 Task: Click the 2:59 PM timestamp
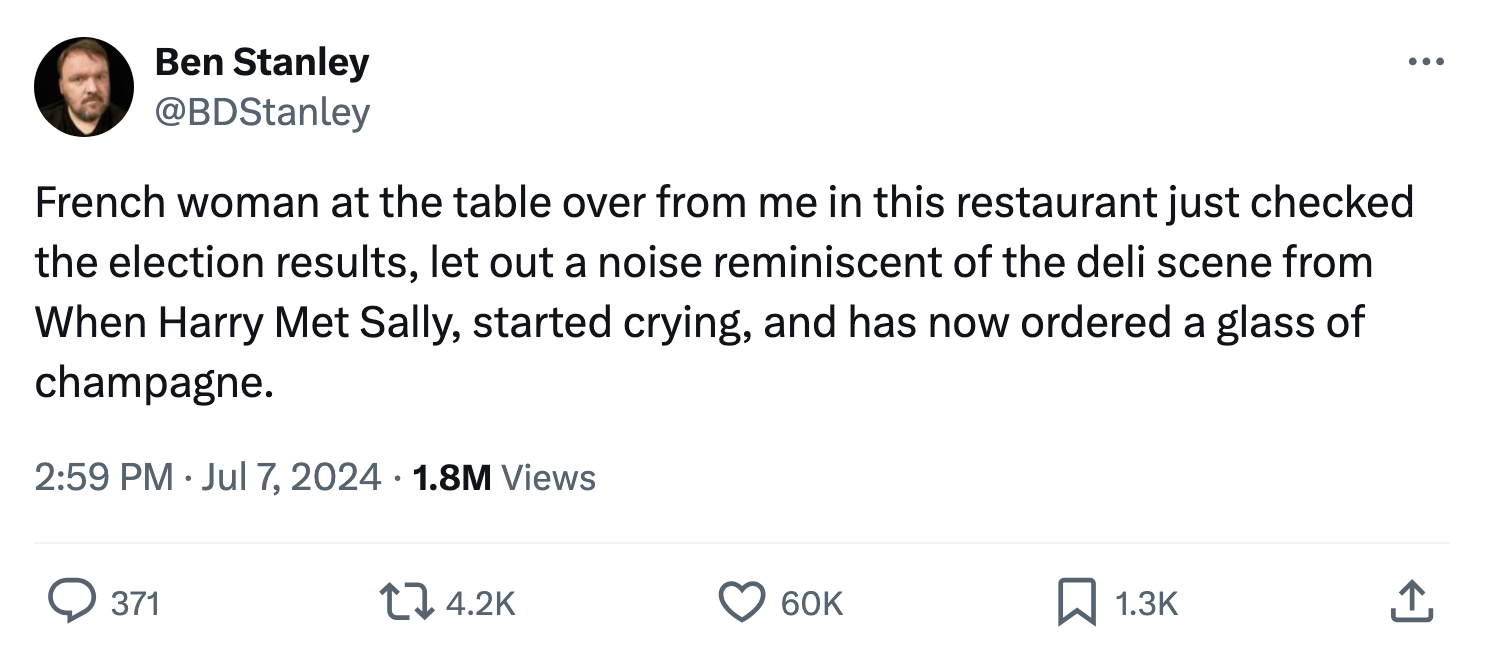point(104,477)
